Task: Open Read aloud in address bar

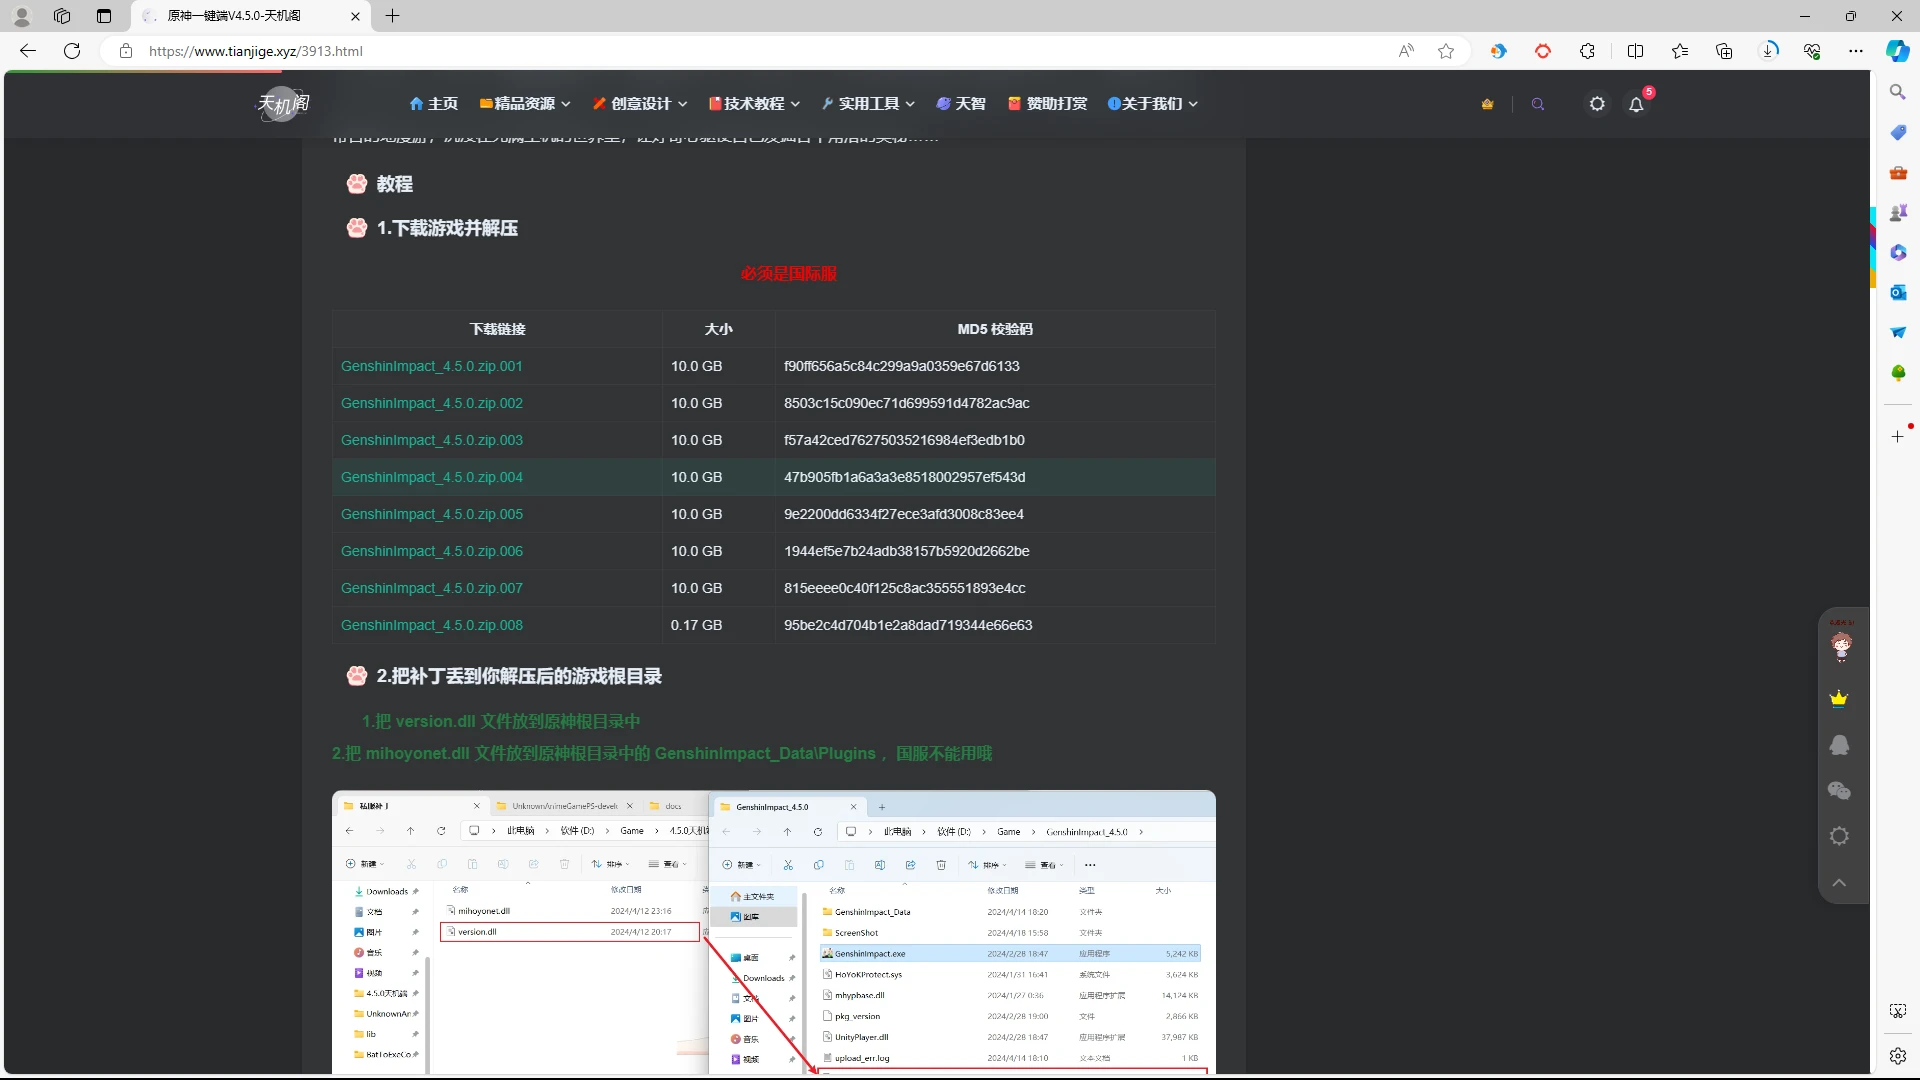Action: tap(1406, 51)
